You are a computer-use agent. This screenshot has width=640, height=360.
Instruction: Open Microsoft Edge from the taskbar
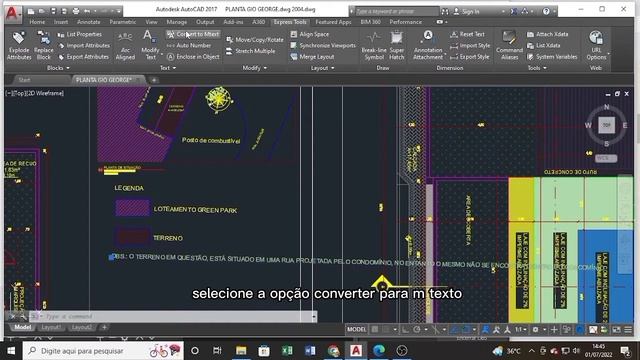point(379,351)
